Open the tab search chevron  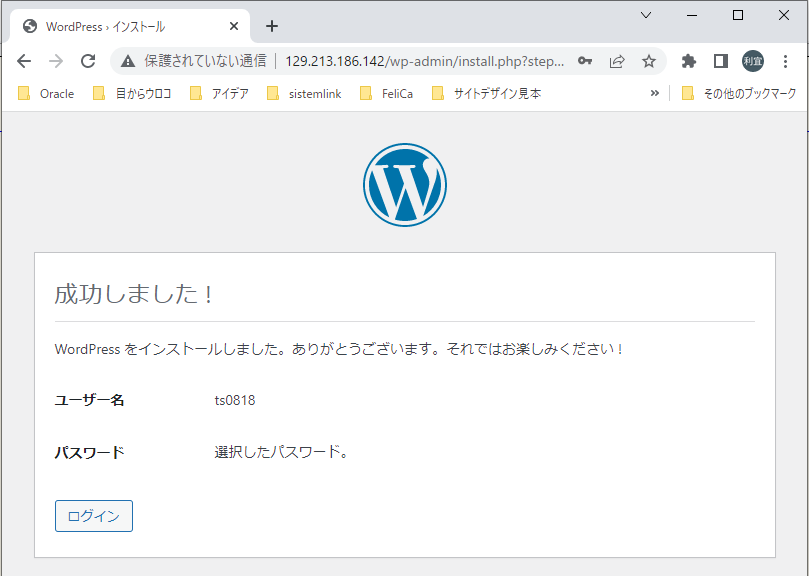(x=645, y=15)
